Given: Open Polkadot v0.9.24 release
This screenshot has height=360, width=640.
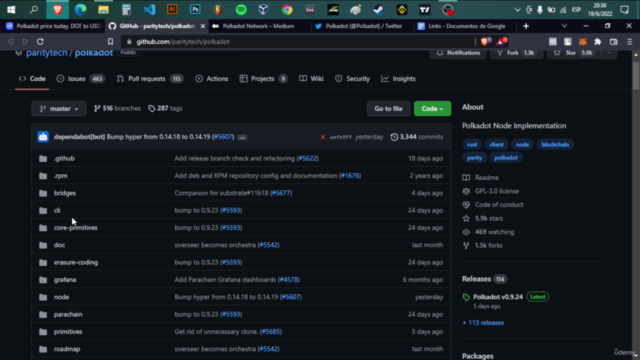Looking at the screenshot, I should tap(498, 297).
